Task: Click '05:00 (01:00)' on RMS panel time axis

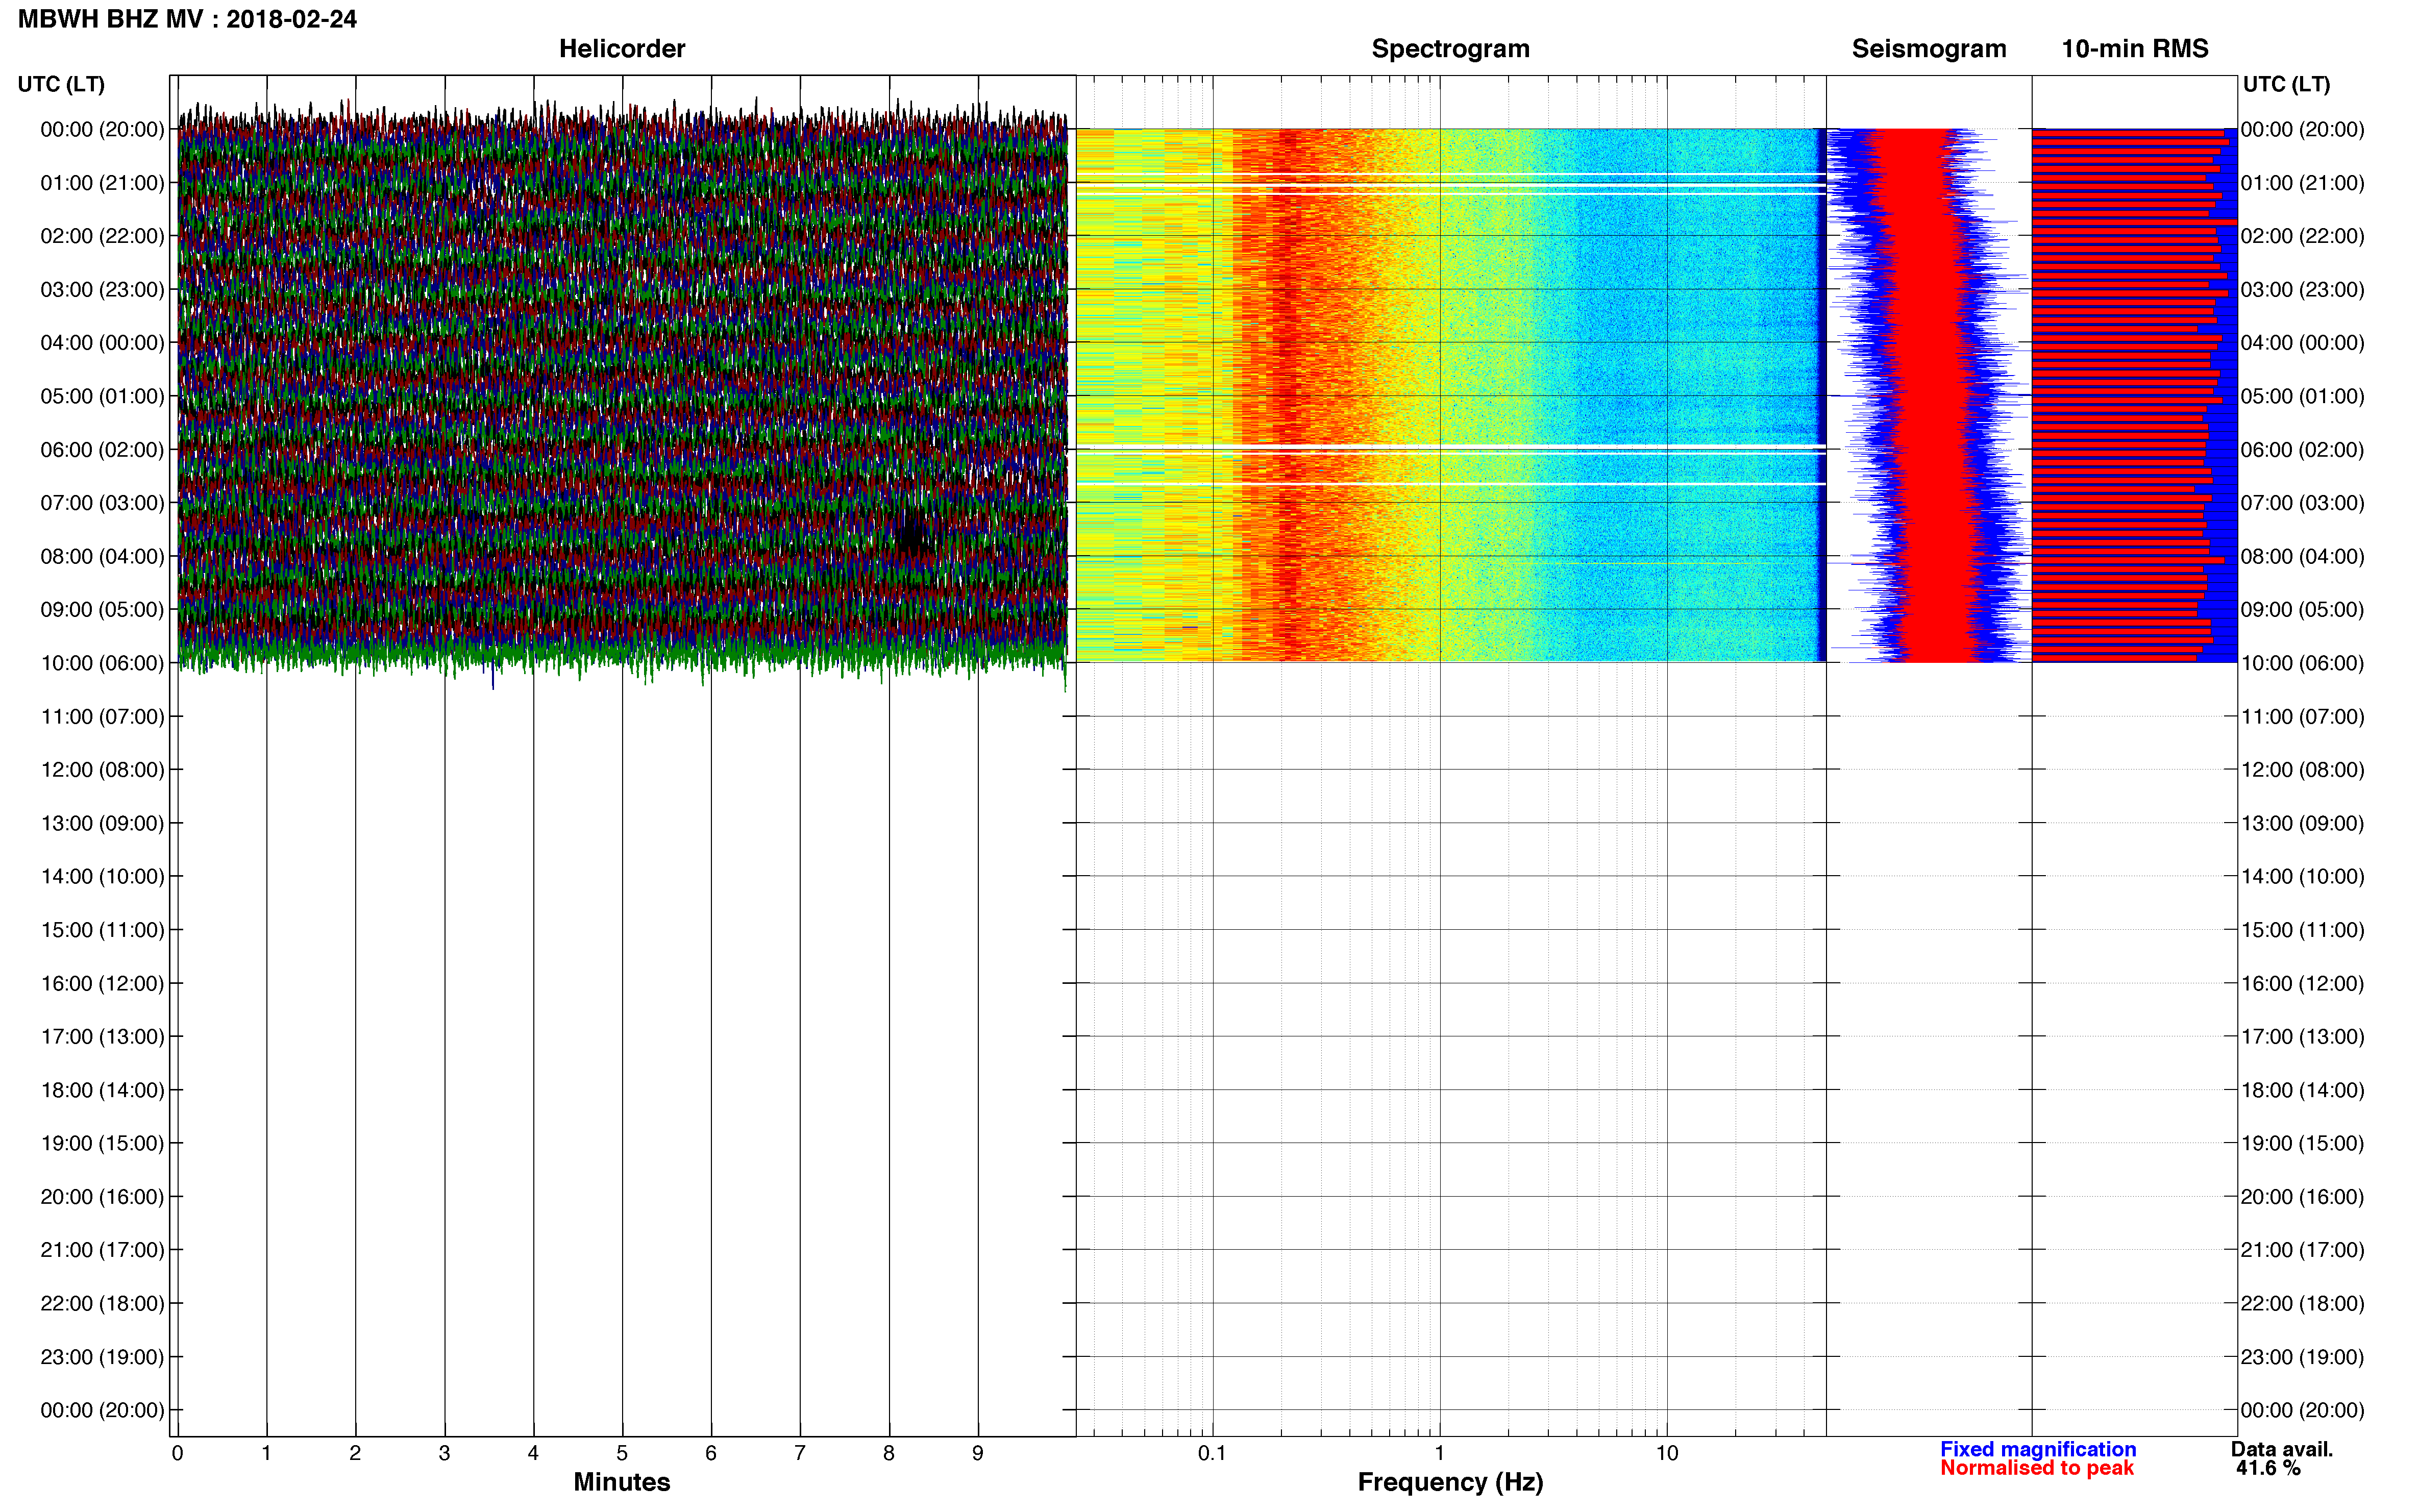Action: click(x=2302, y=396)
